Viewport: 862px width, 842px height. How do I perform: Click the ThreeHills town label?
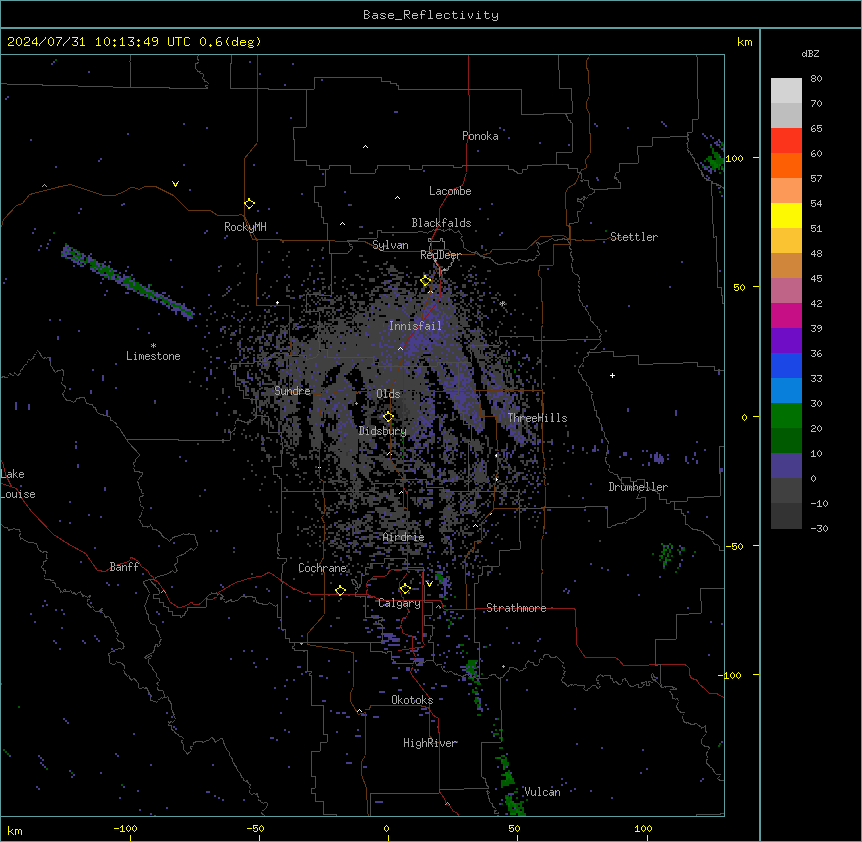[x=537, y=418]
